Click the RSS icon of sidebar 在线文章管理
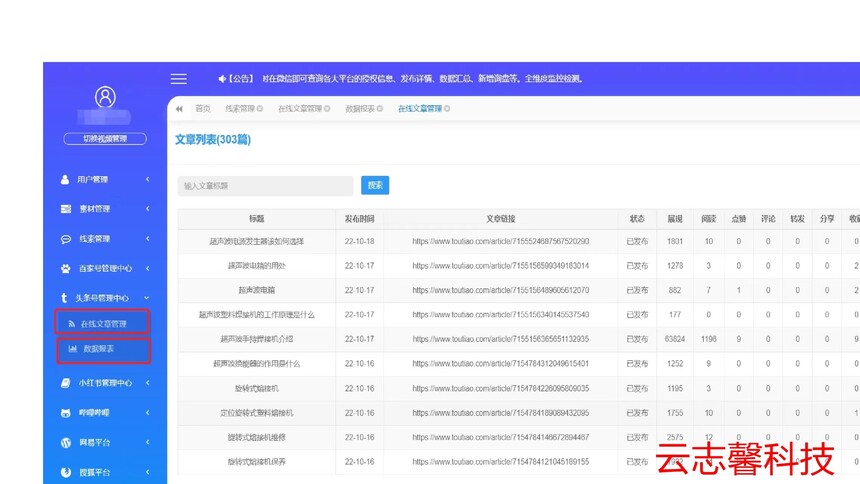Viewport: 860px width, 484px height. [71, 324]
